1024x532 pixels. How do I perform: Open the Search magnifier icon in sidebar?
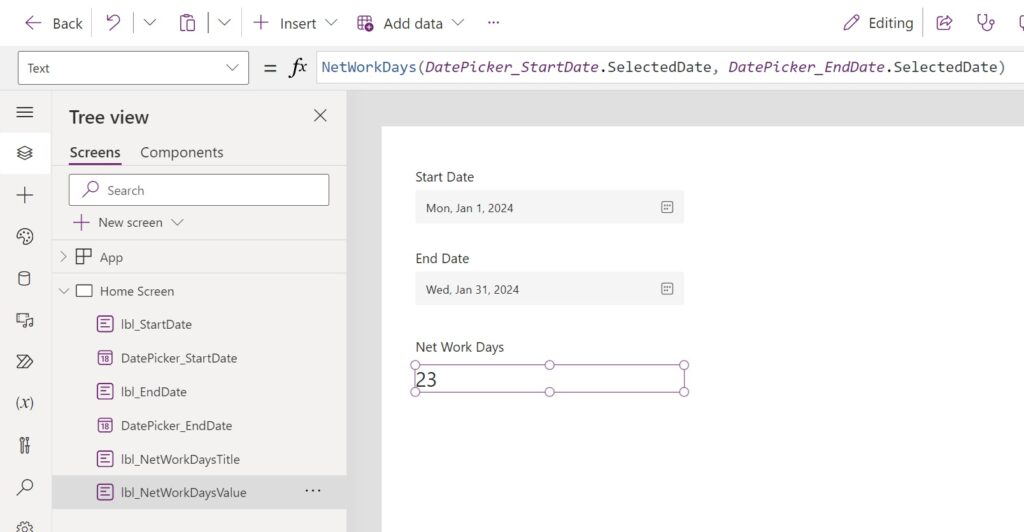point(25,487)
